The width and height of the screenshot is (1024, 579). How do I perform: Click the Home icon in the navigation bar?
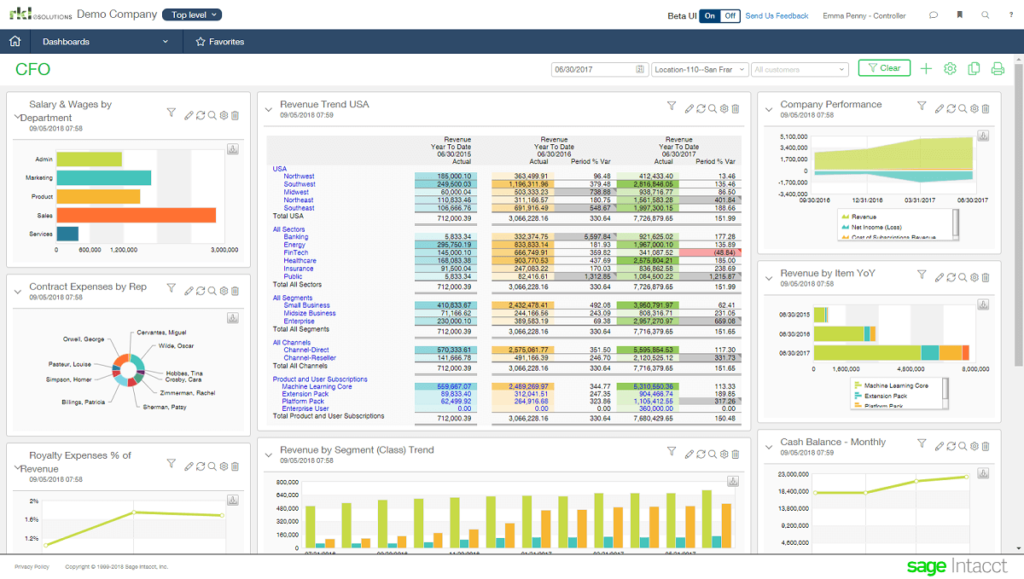(x=14, y=41)
